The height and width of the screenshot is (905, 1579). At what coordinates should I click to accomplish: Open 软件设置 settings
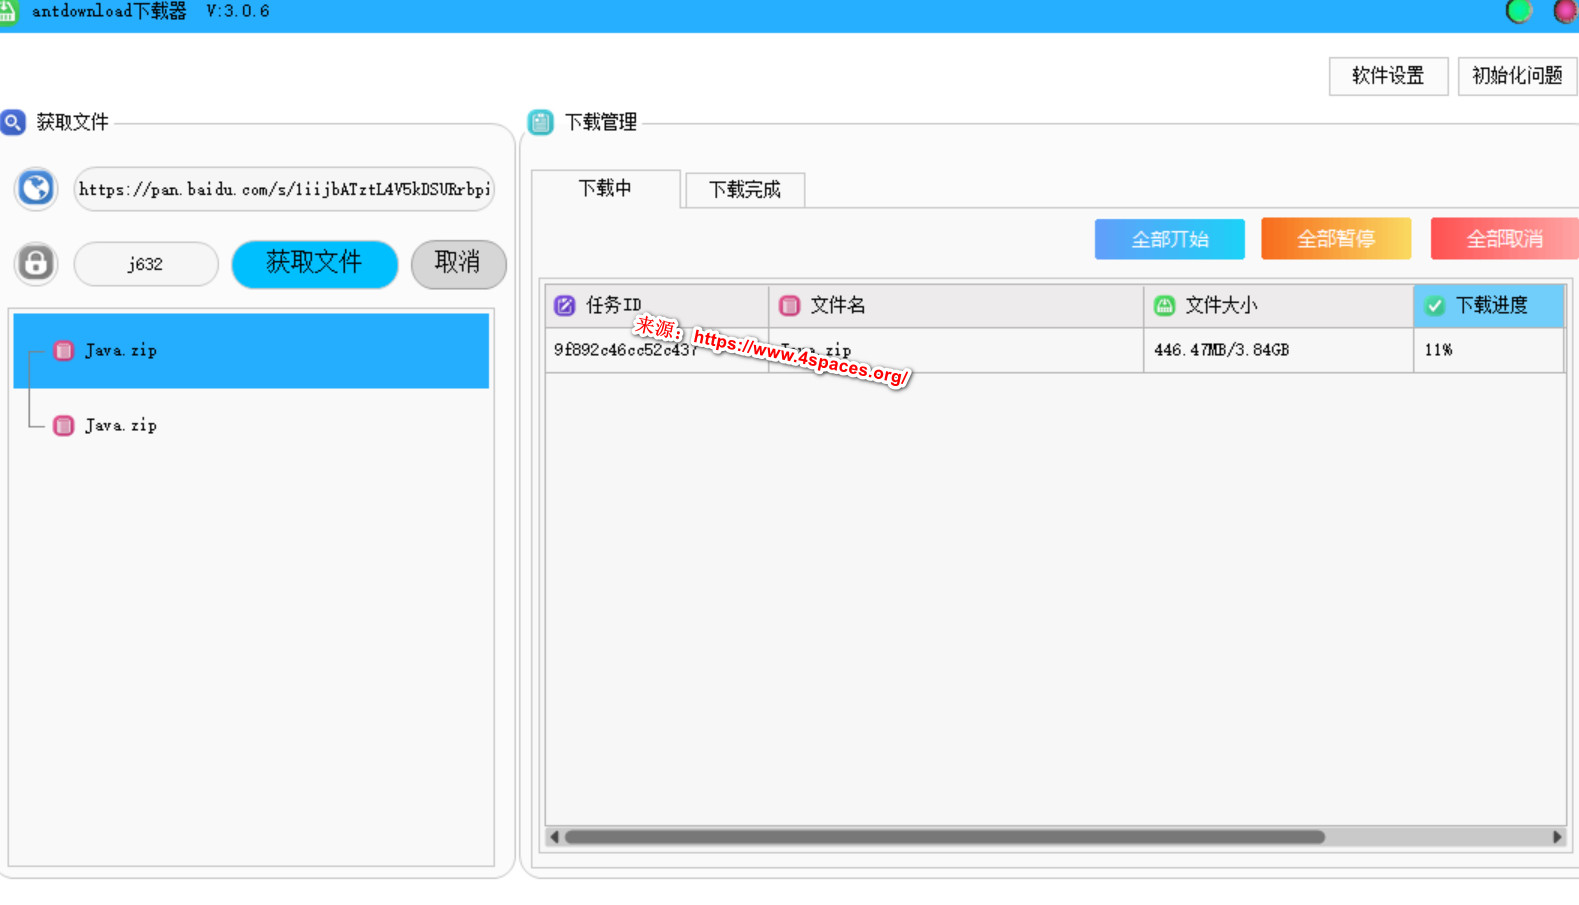click(1387, 76)
